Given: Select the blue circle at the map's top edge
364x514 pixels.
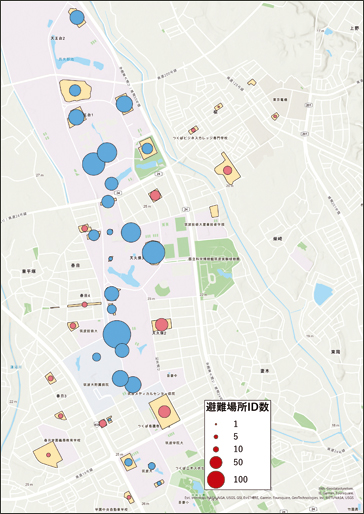Looking at the screenshot, I should [x=77, y=17].
